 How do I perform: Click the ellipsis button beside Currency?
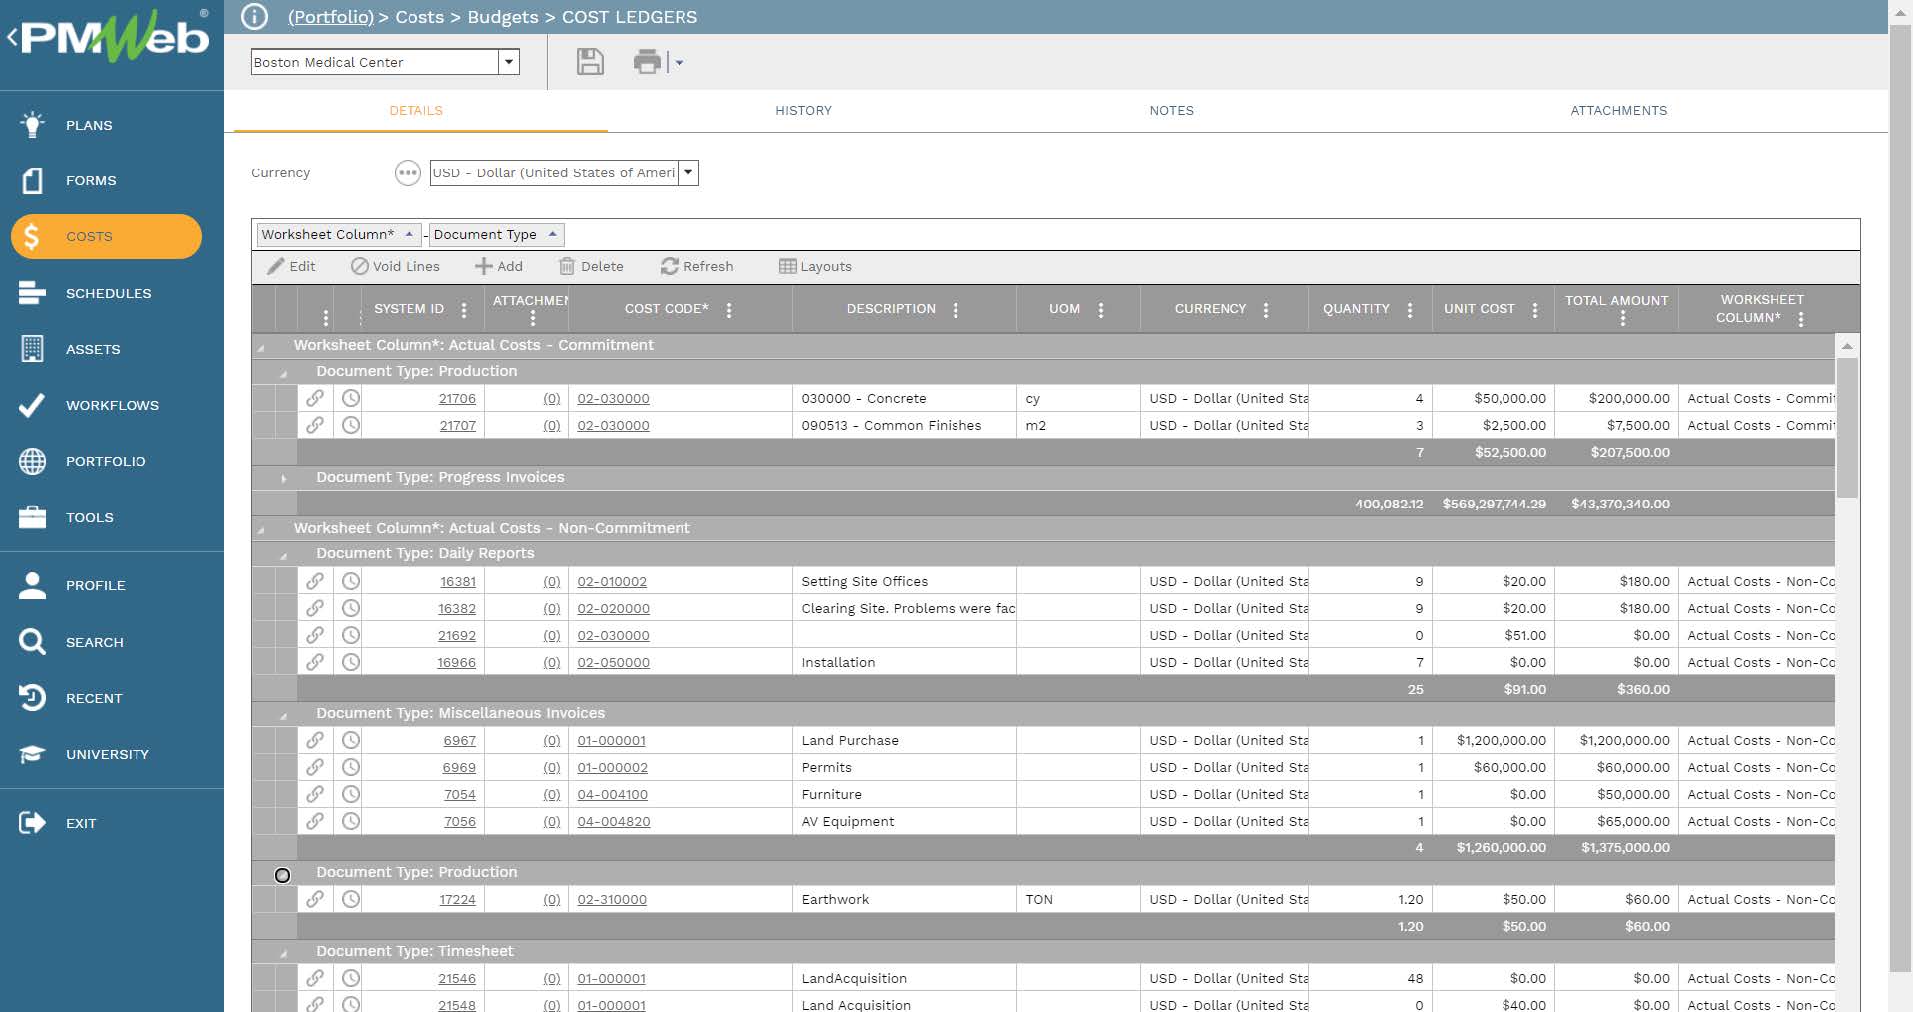(407, 173)
